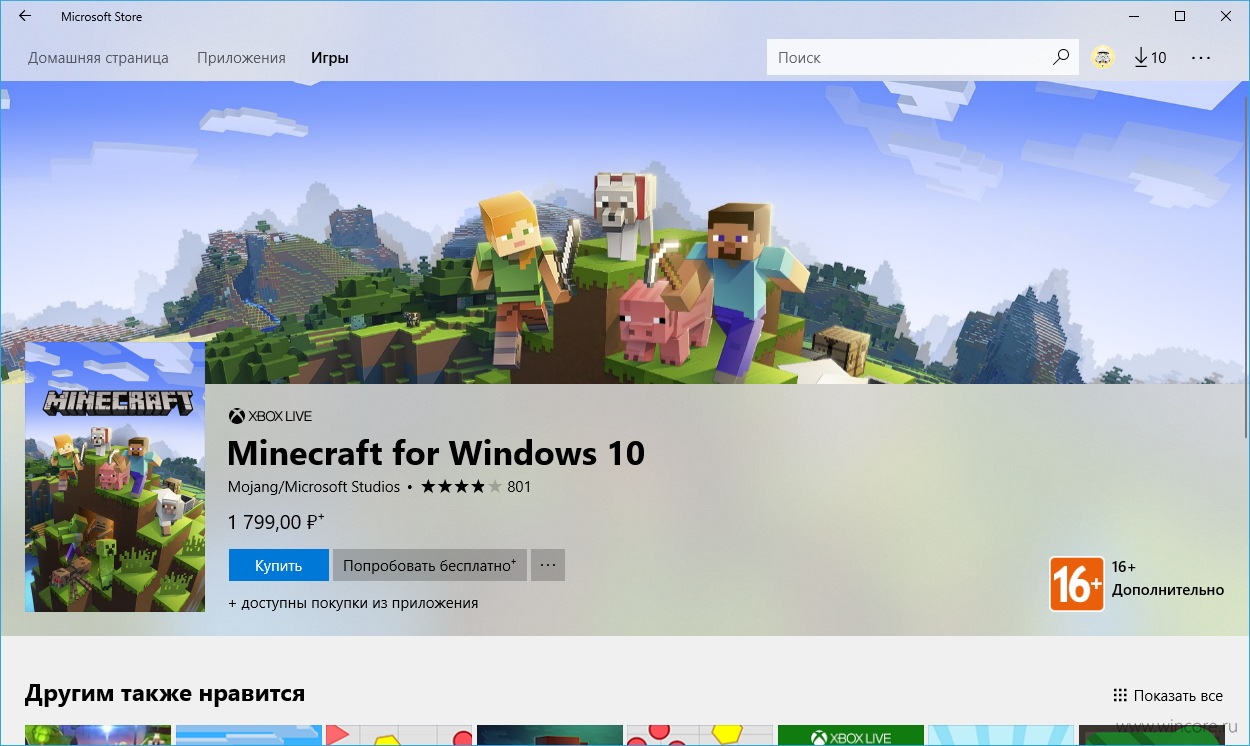The image size is (1250, 746).
Task: Click the Другим также нравится heading
Action: click(x=165, y=693)
